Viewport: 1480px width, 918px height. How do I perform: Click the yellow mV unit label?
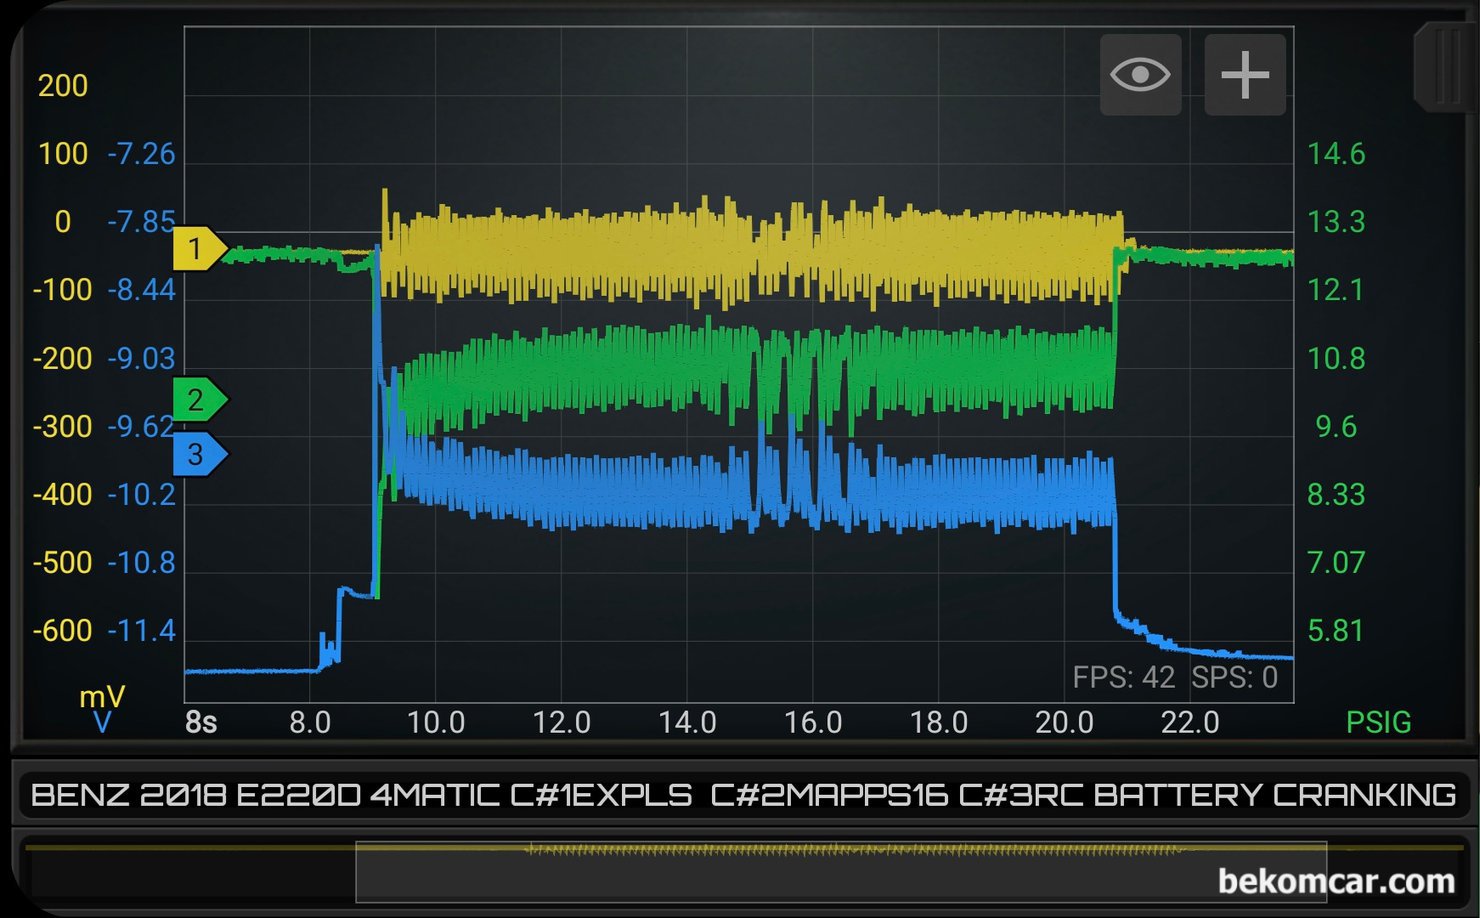(x=102, y=696)
